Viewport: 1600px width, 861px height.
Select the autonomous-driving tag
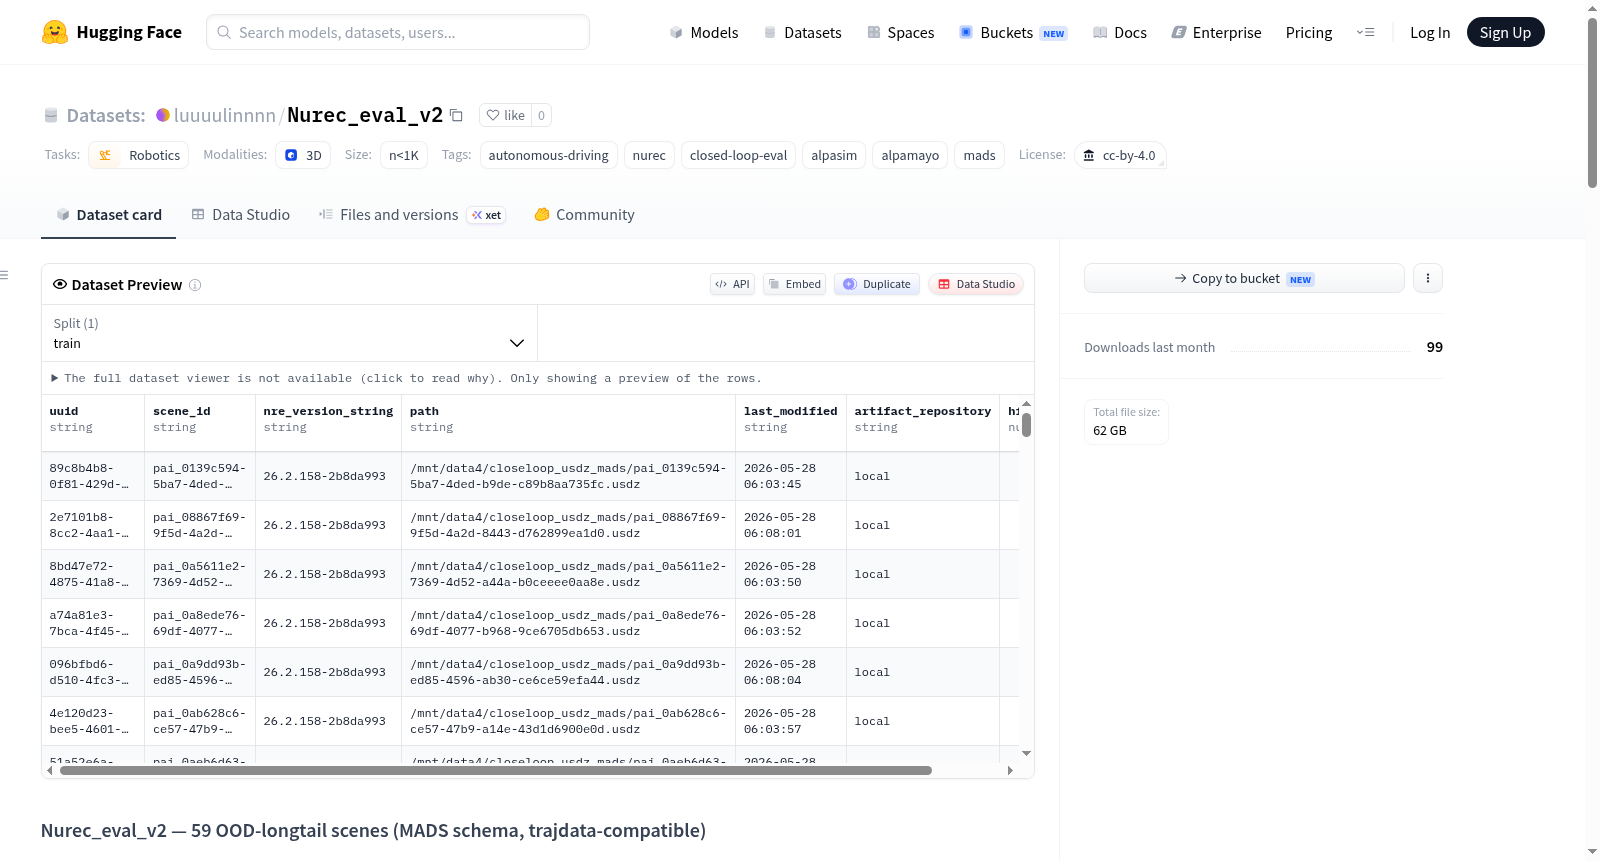click(x=548, y=155)
